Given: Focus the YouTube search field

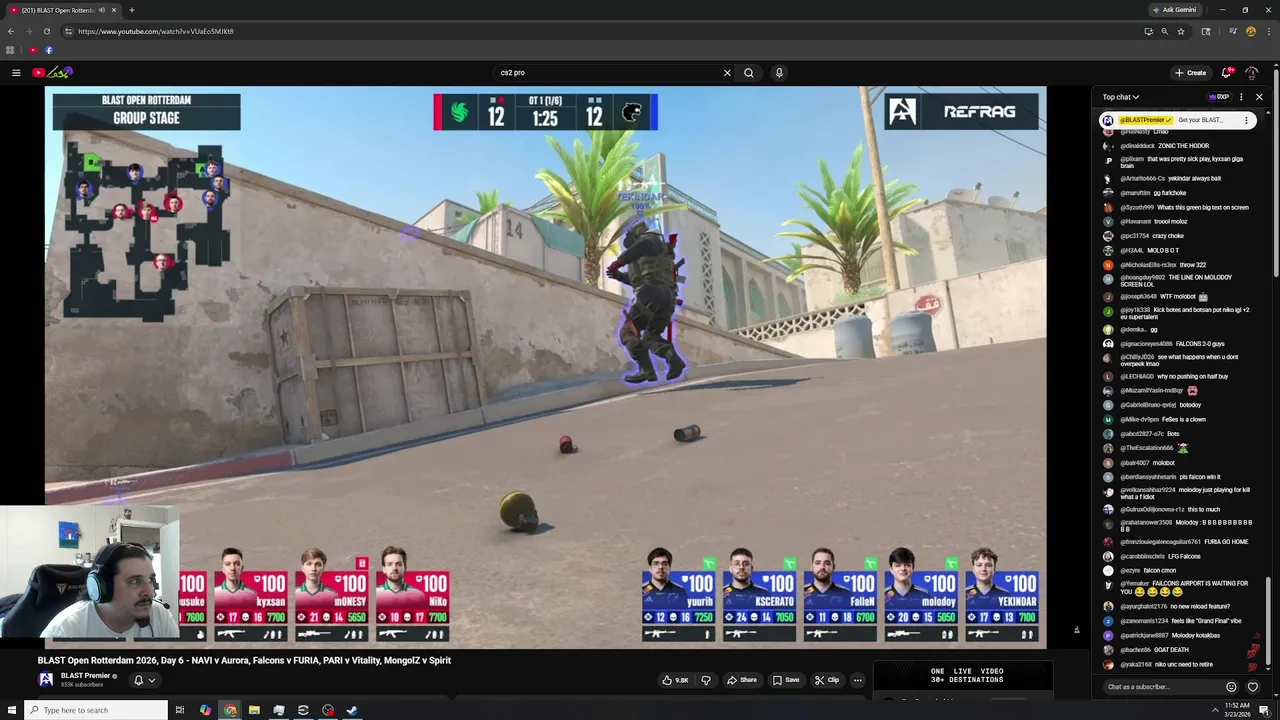Looking at the screenshot, I should pos(608,72).
